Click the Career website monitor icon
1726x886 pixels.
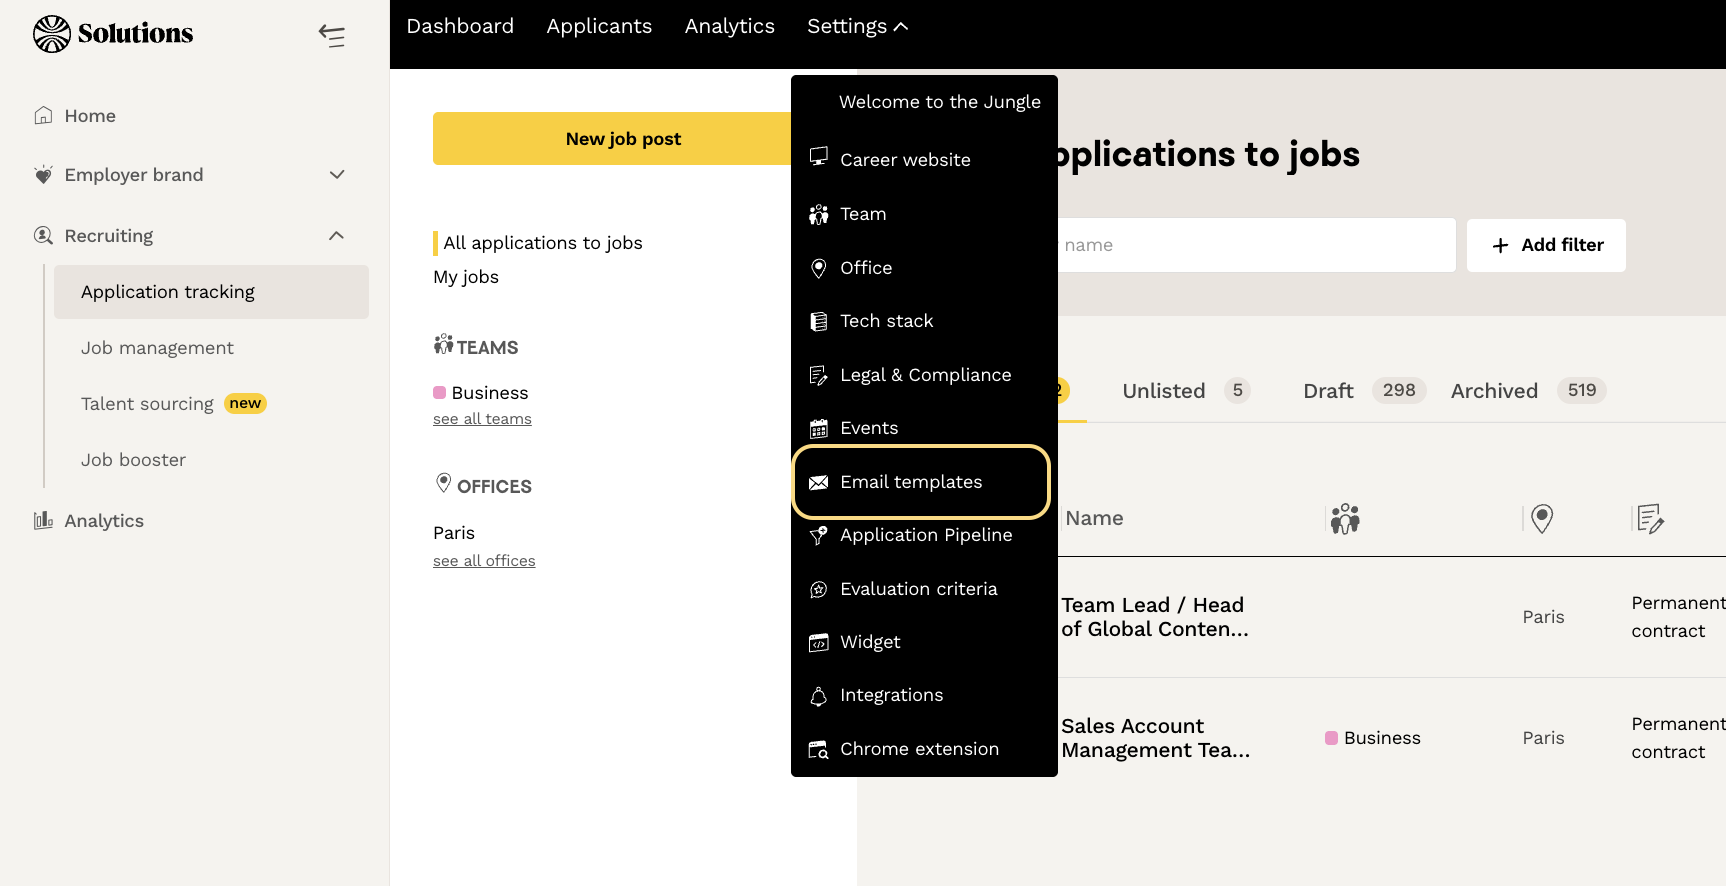818,157
